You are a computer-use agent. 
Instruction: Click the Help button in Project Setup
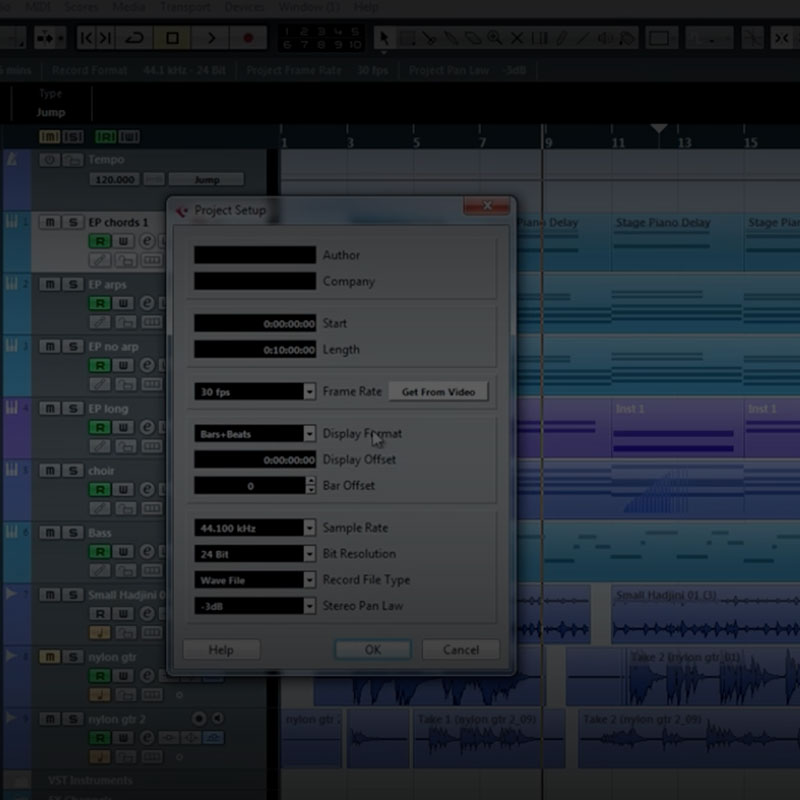[221, 649]
